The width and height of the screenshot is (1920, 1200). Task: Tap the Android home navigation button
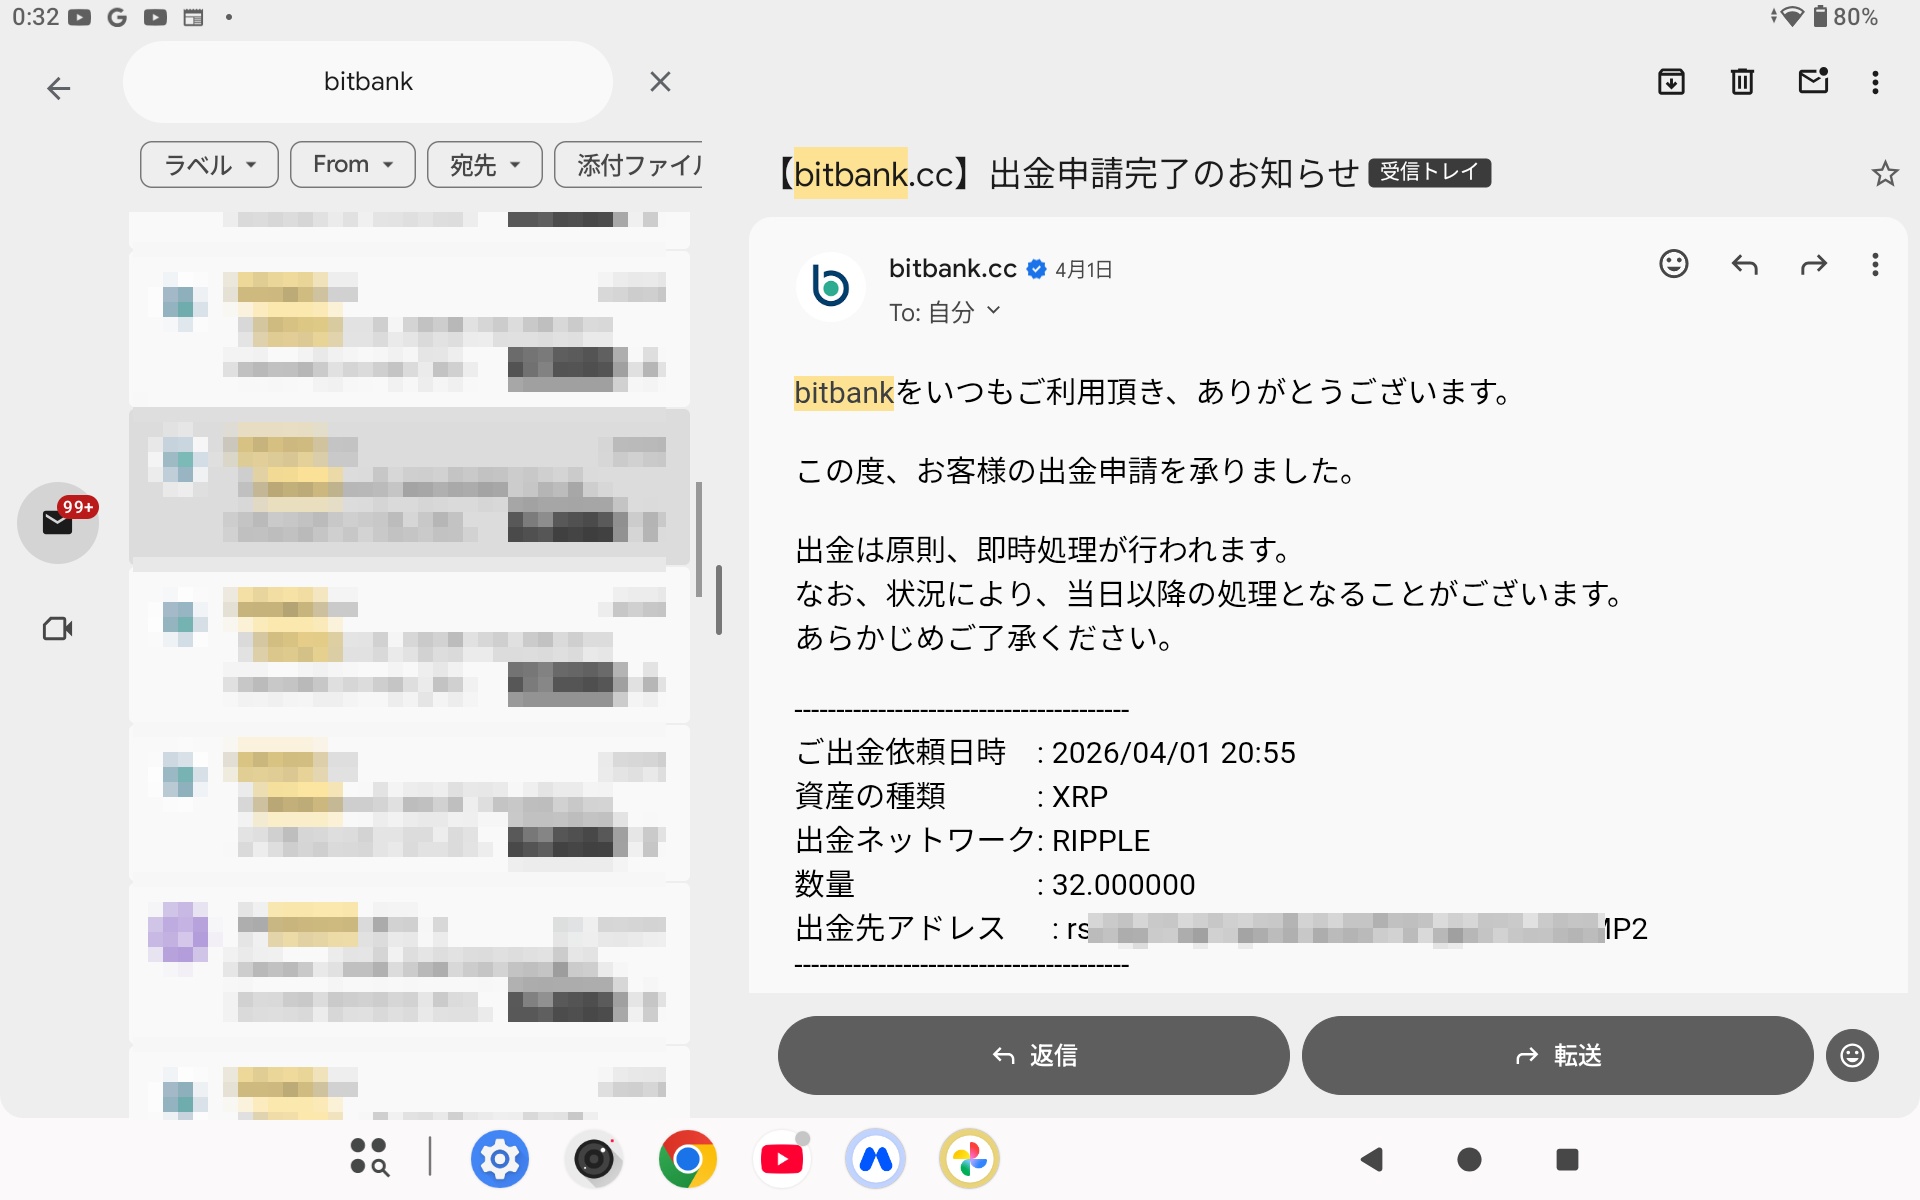(1469, 1159)
